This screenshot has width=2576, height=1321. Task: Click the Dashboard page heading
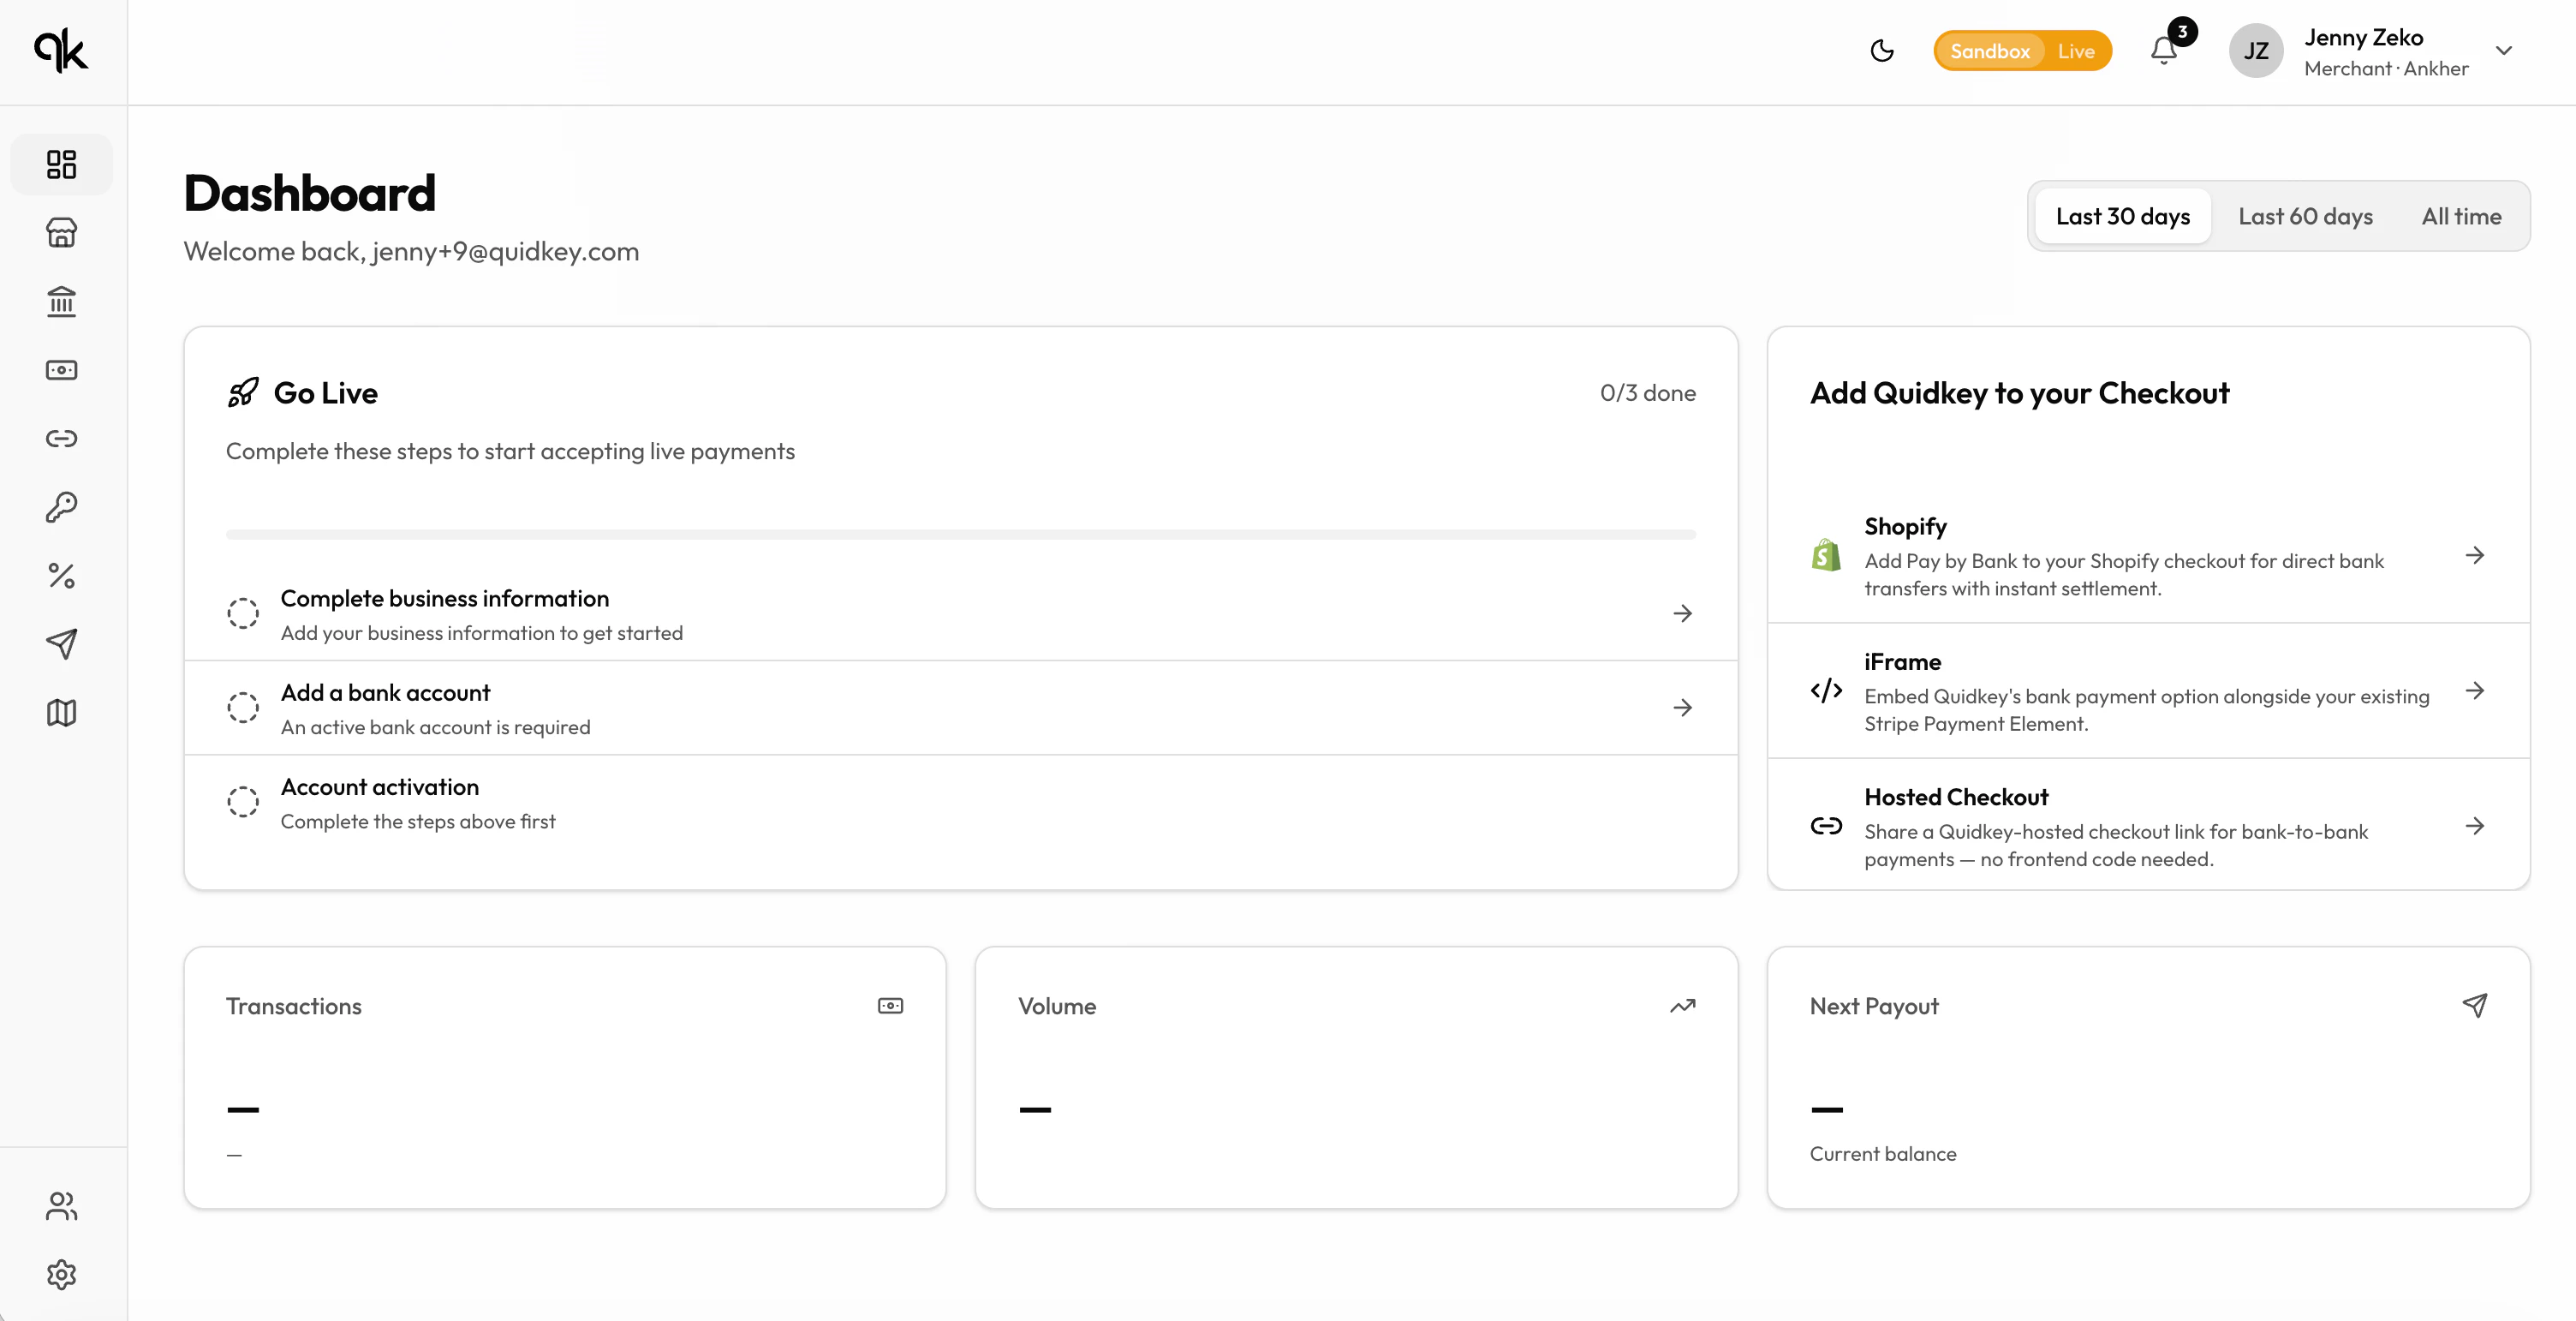310,193
